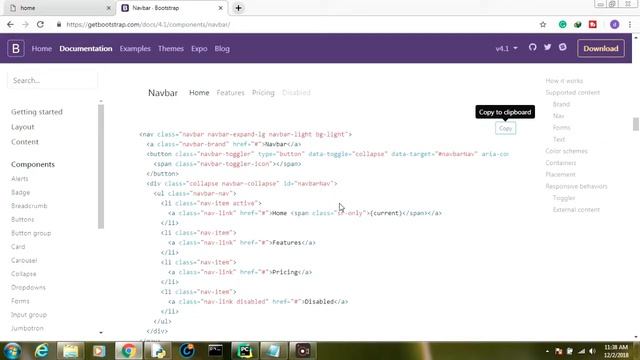Jump to Color schemes section

(567, 151)
